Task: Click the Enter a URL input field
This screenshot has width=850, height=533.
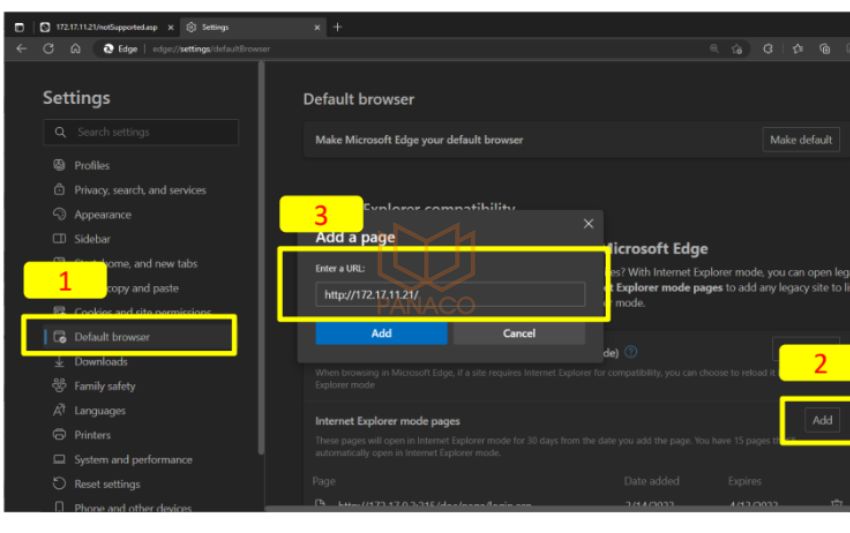Action: (450, 294)
